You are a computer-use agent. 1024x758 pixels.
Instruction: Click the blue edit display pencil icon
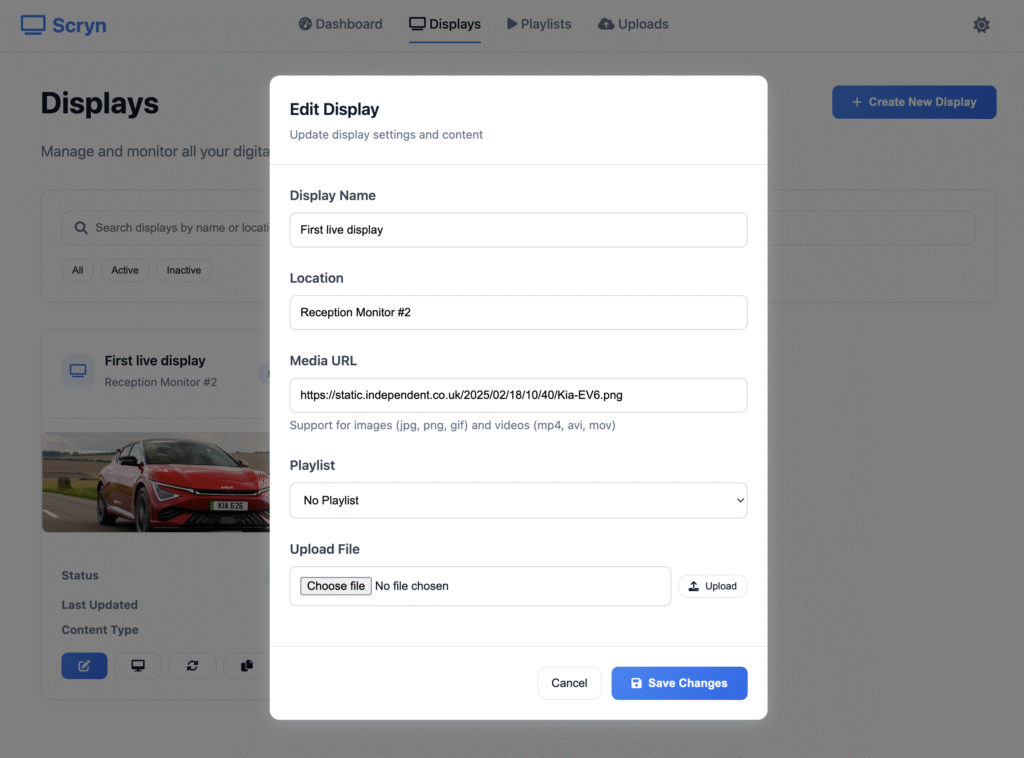(85, 666)
